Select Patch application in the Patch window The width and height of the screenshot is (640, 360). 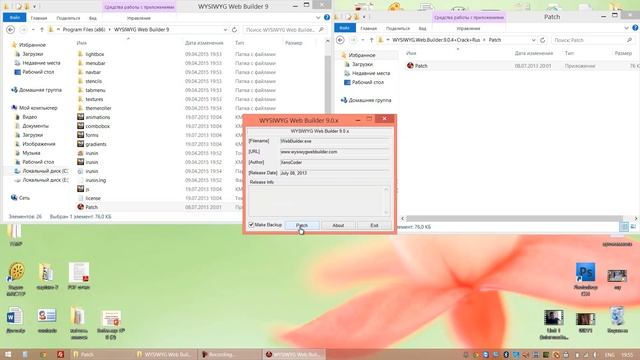421,66
